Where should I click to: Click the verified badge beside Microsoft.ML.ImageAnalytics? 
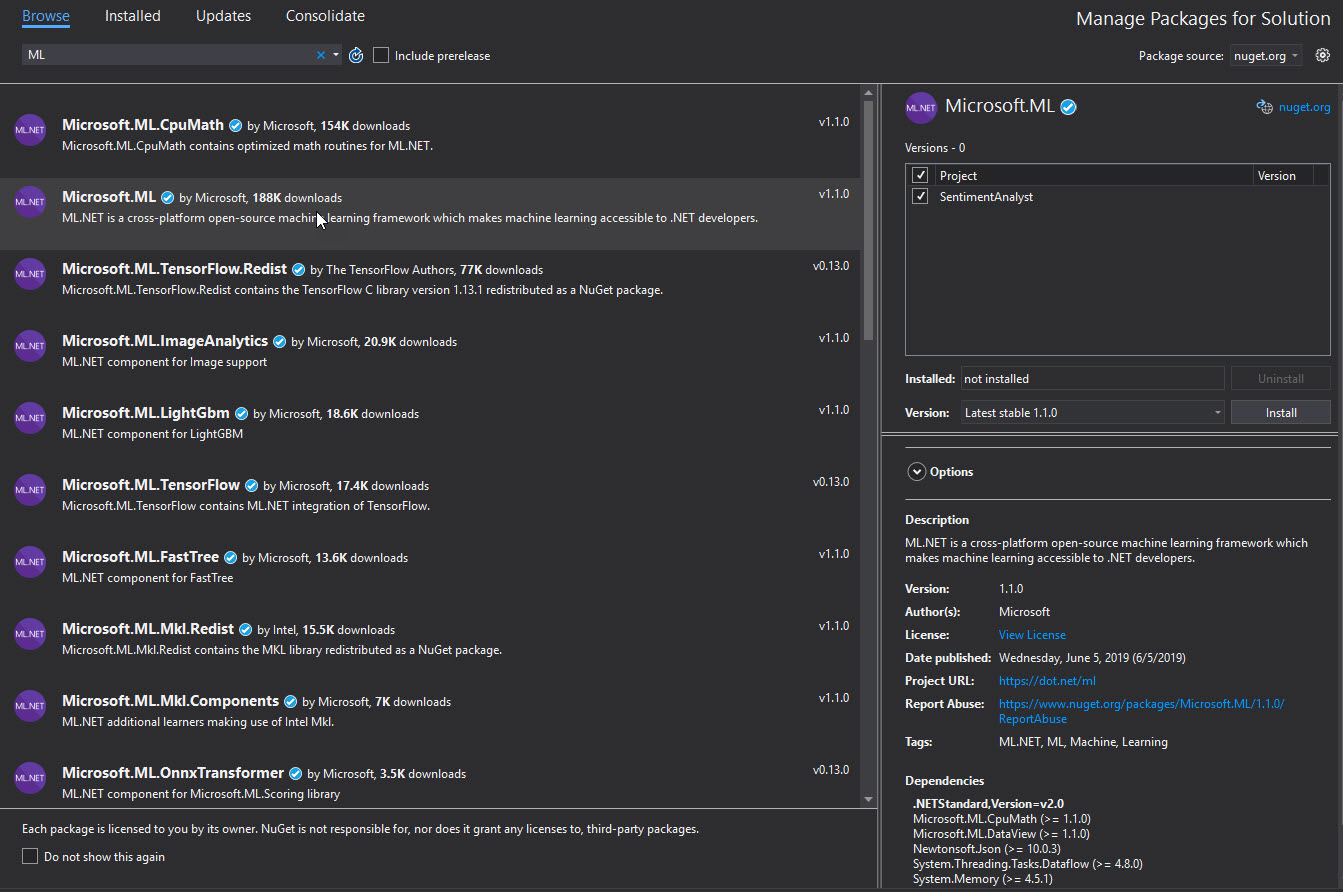280,342
